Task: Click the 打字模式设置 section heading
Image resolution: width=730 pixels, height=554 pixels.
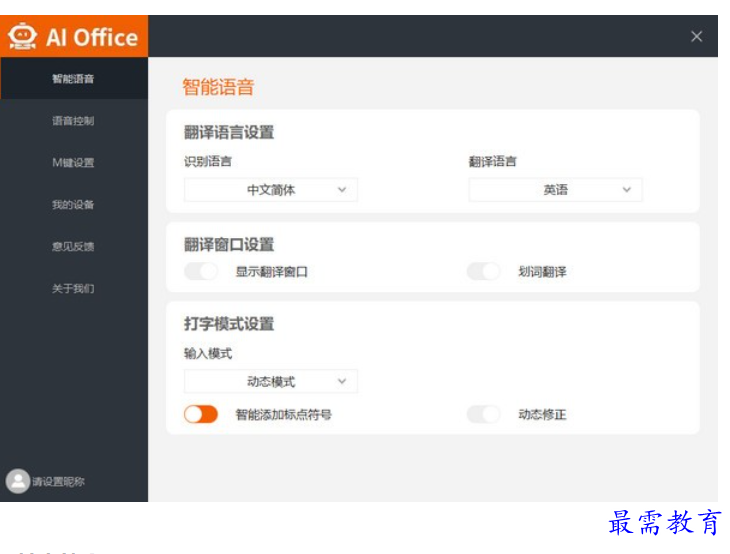Action: pyautogui.click(x=229, y=324)
